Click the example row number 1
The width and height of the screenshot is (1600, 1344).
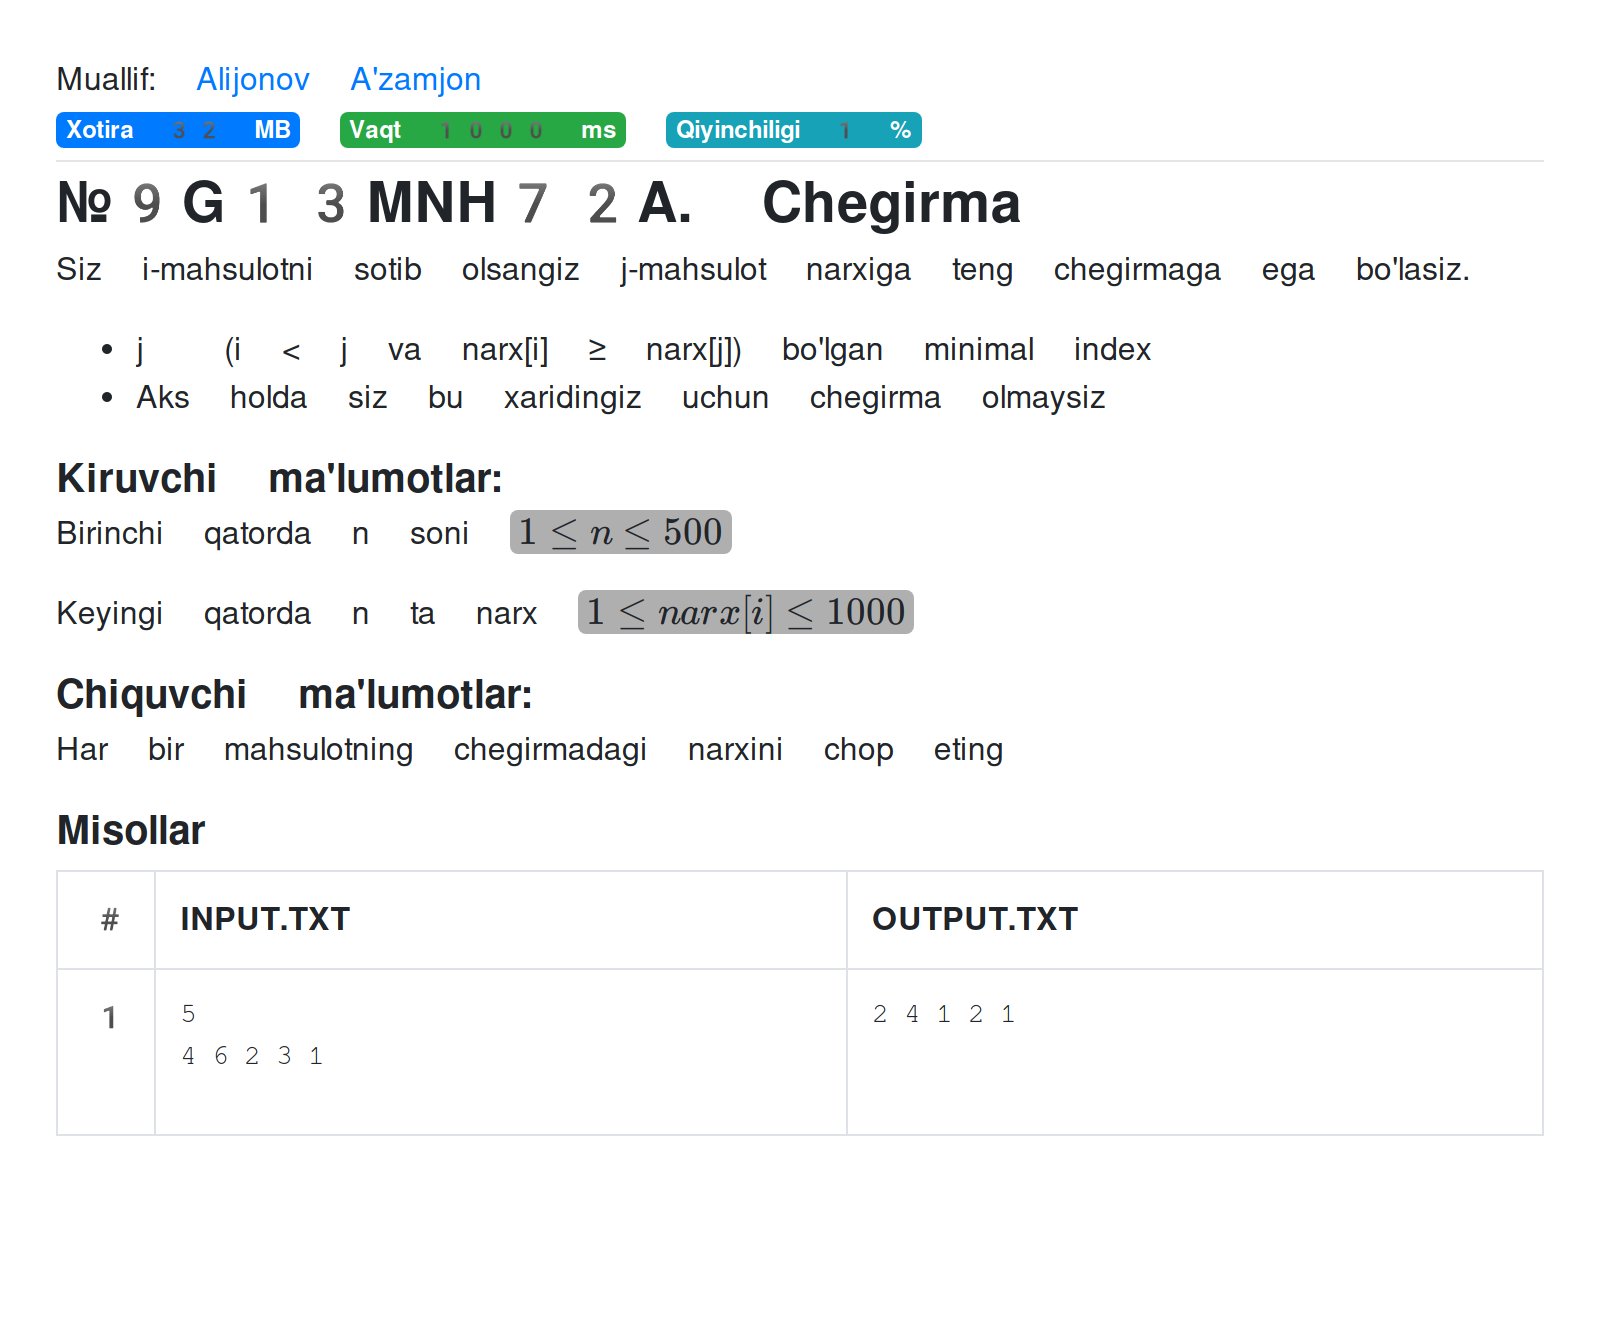(x=109, y=1018)
